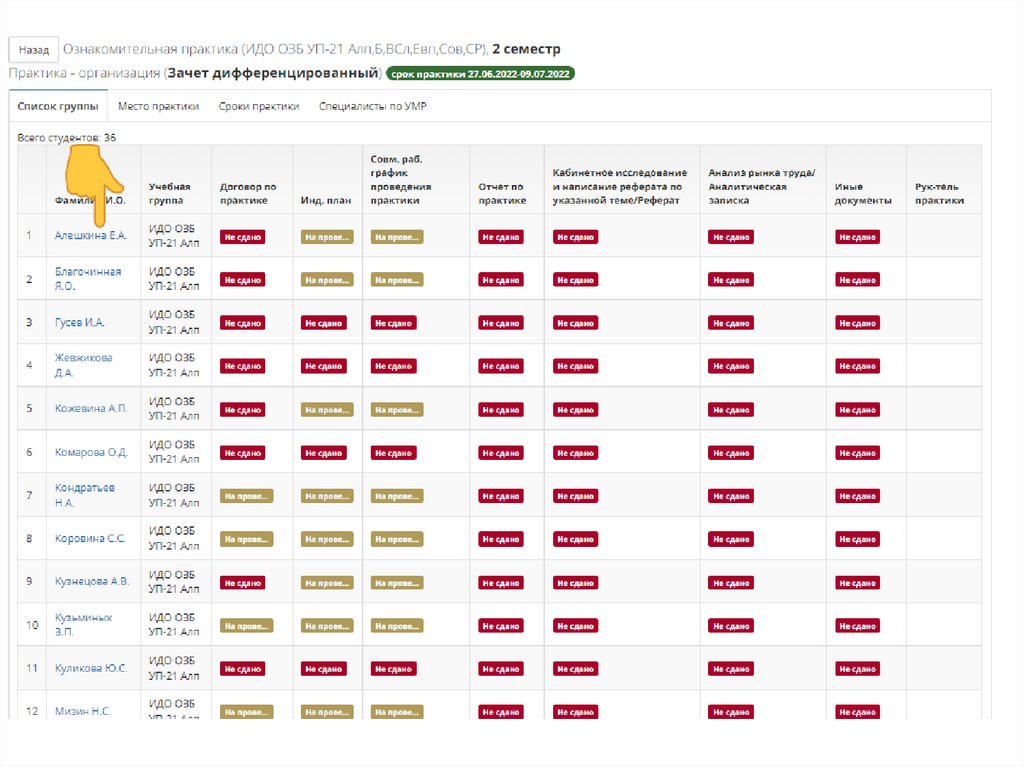
Task: Click Алешкина's Инд. план 'На прове...' badge
Action: [x=327, y=237]
